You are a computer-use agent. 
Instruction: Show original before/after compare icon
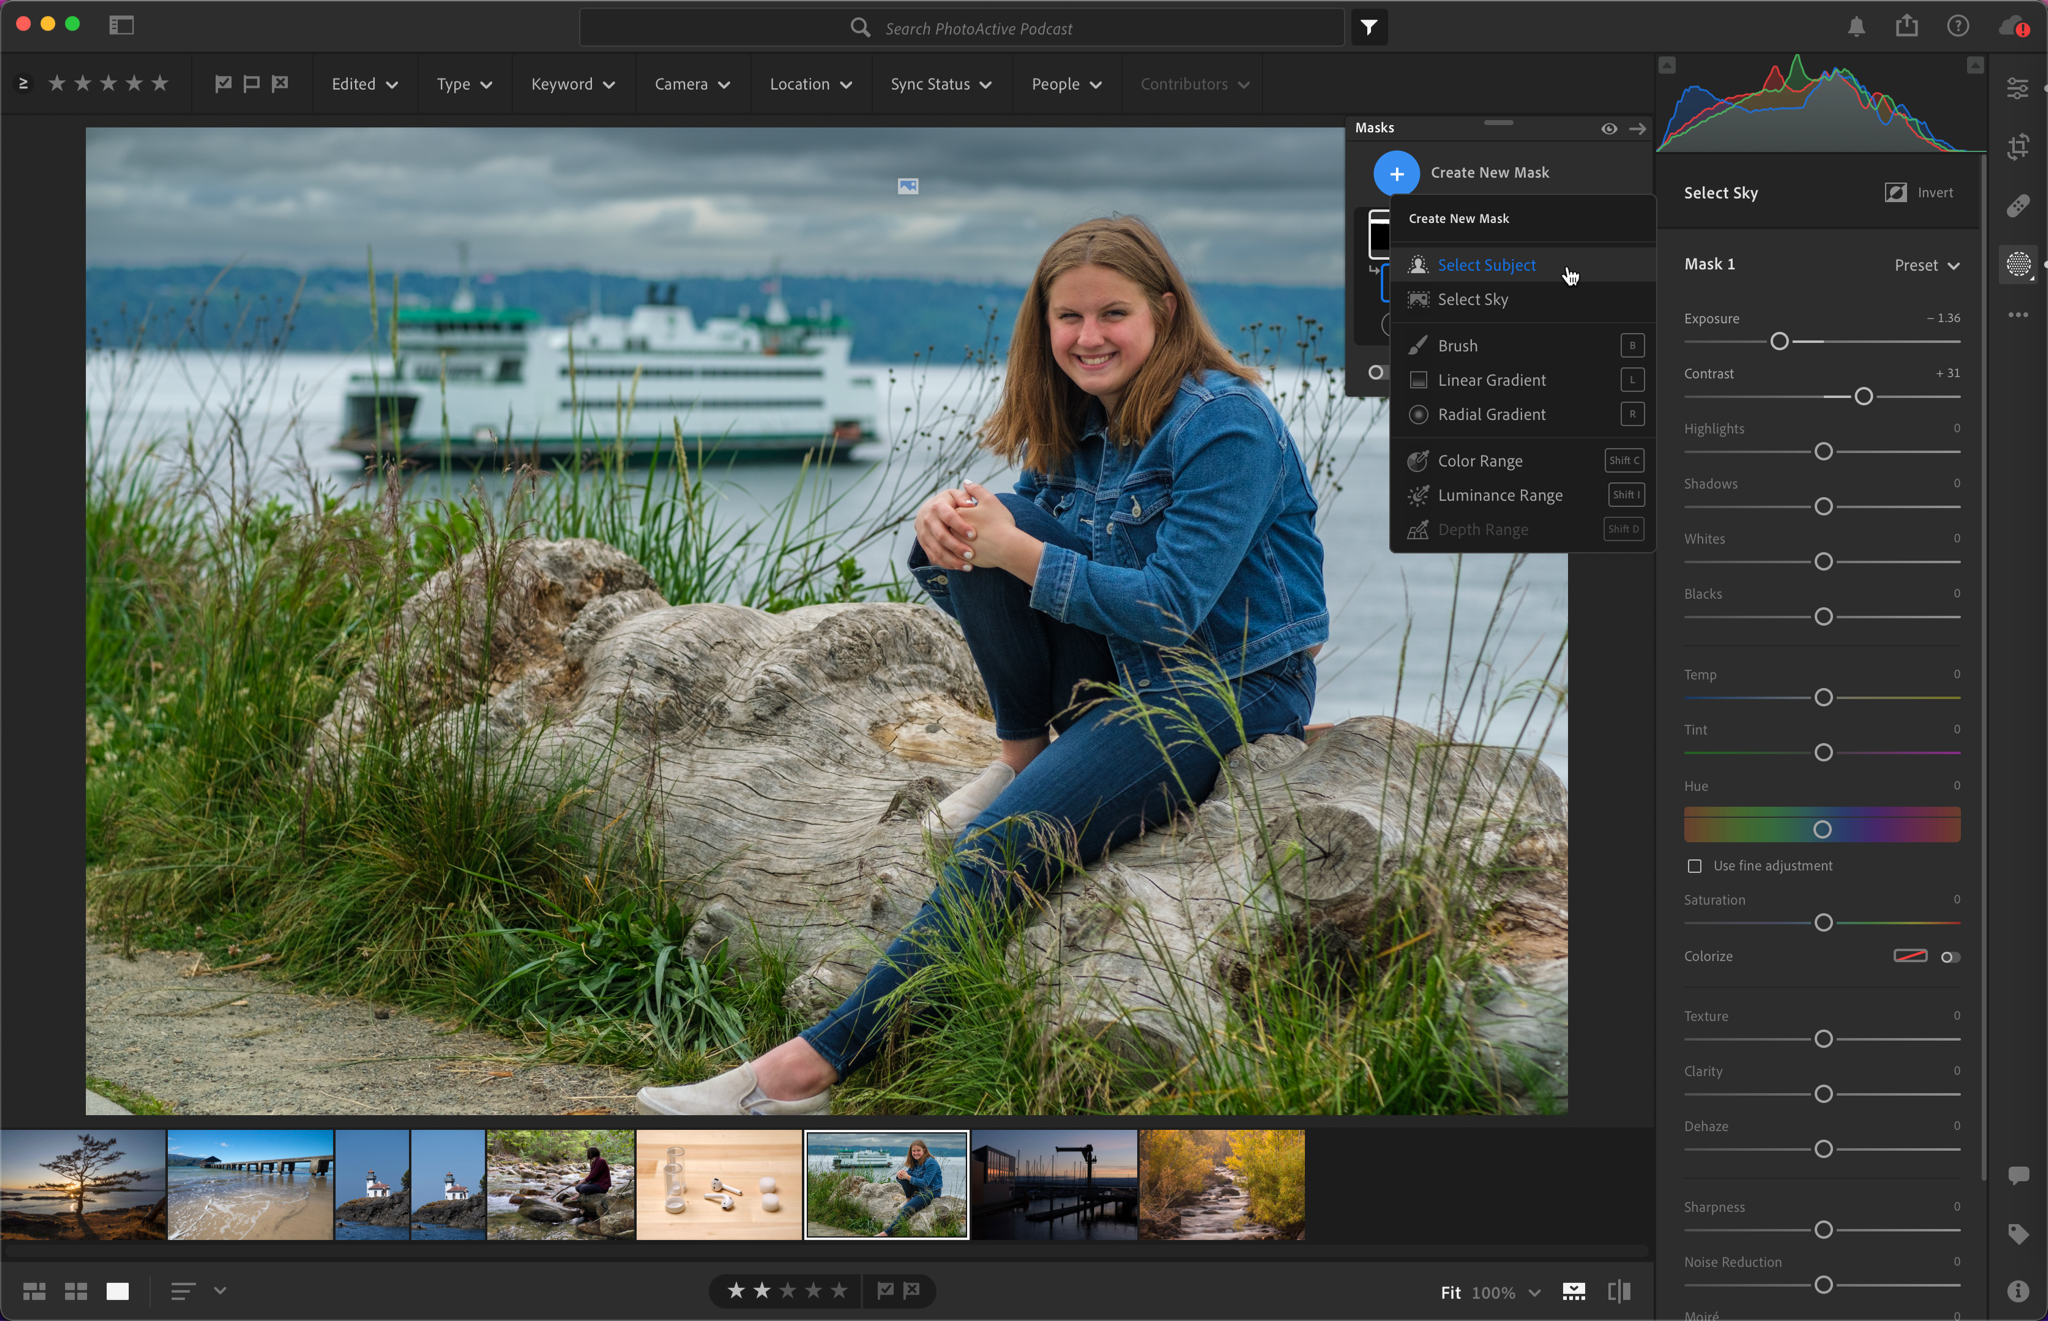click(1619, 1292)
